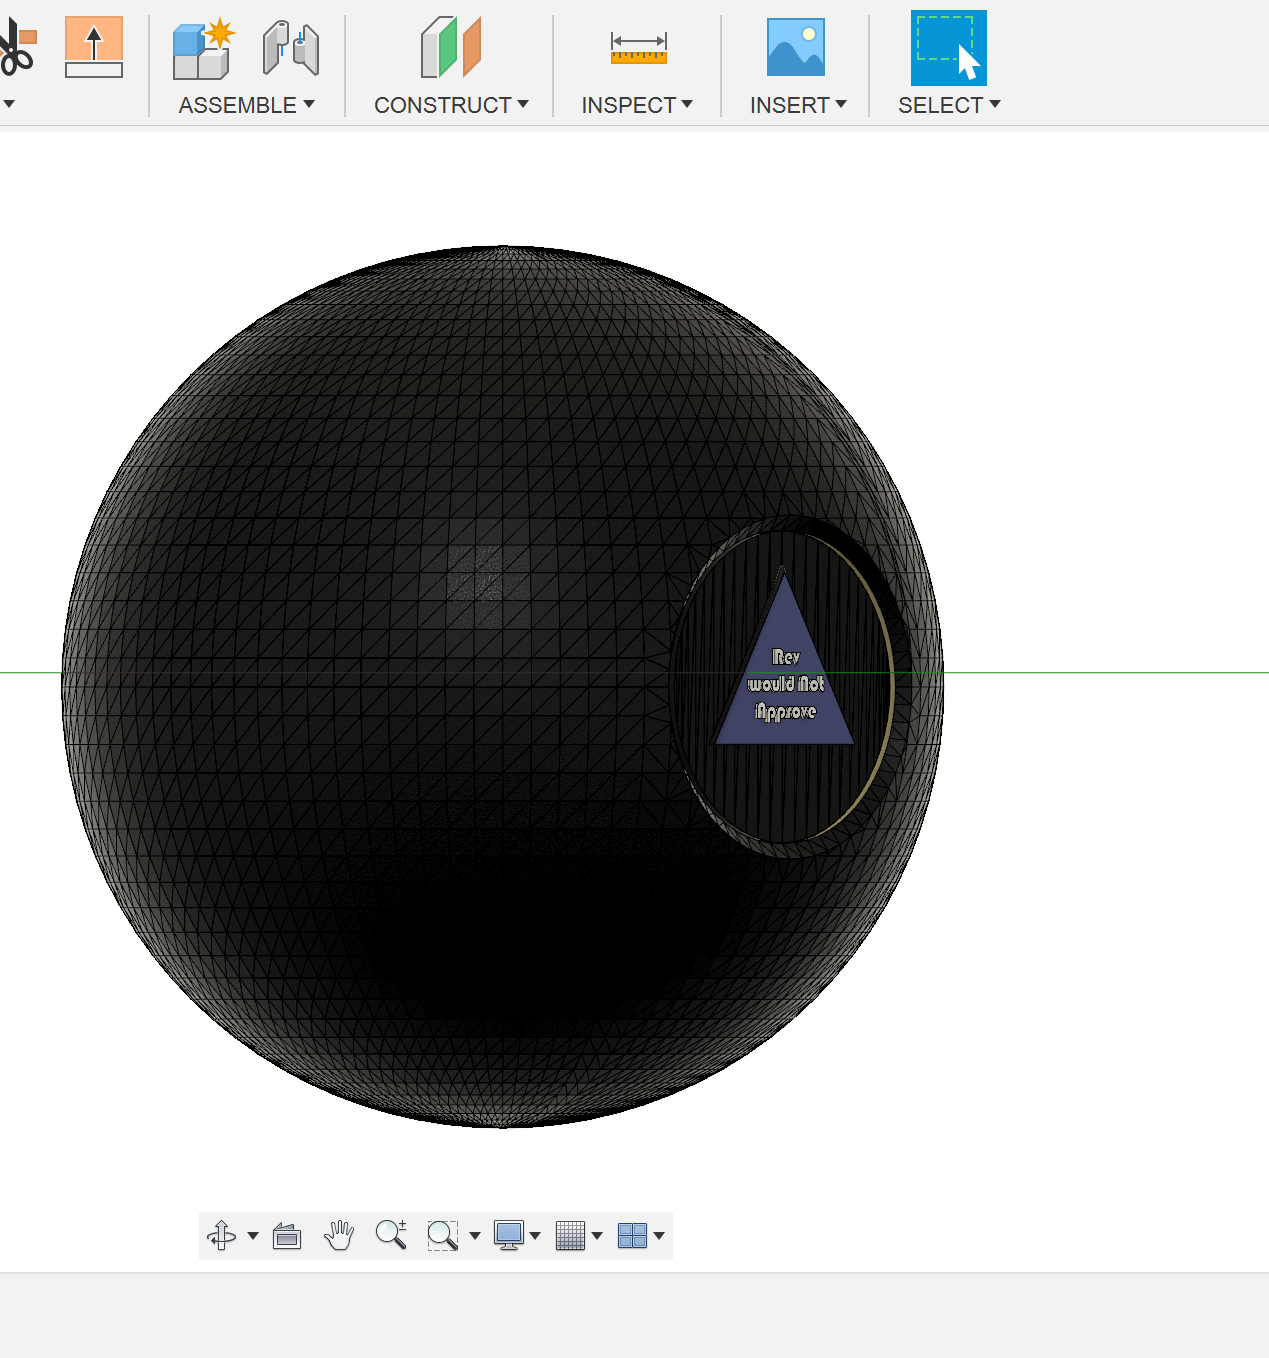The height and width of the screenshot is (1358, 1269).
Task: Select the Joint tool icon
Action: pyautogui.click(x=290, y=49)
